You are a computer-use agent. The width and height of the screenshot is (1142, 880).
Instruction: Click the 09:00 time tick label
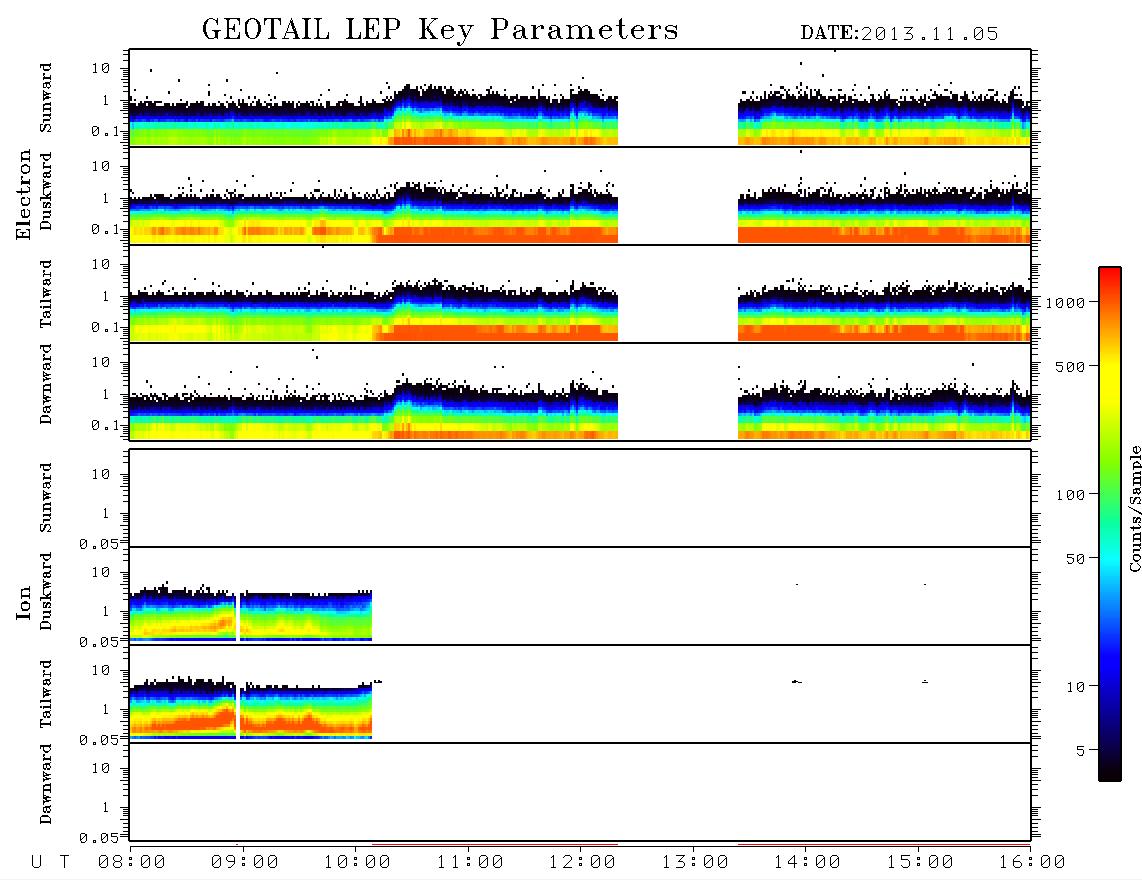(x=245, y=862)
